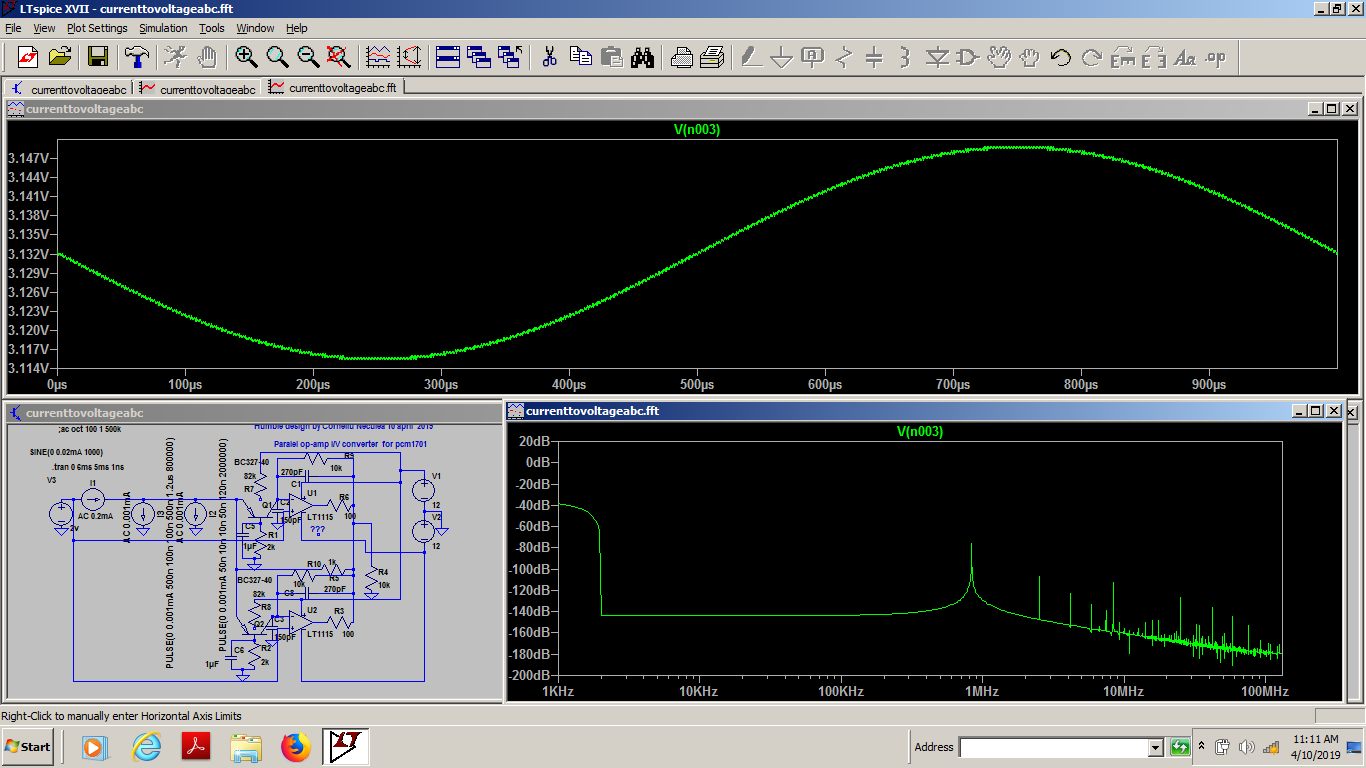Switch to the first currenttovoltageabc schematic tab
Image resolution: width=1366 pixels, height=768 pixels.
(x=69, y=88)
